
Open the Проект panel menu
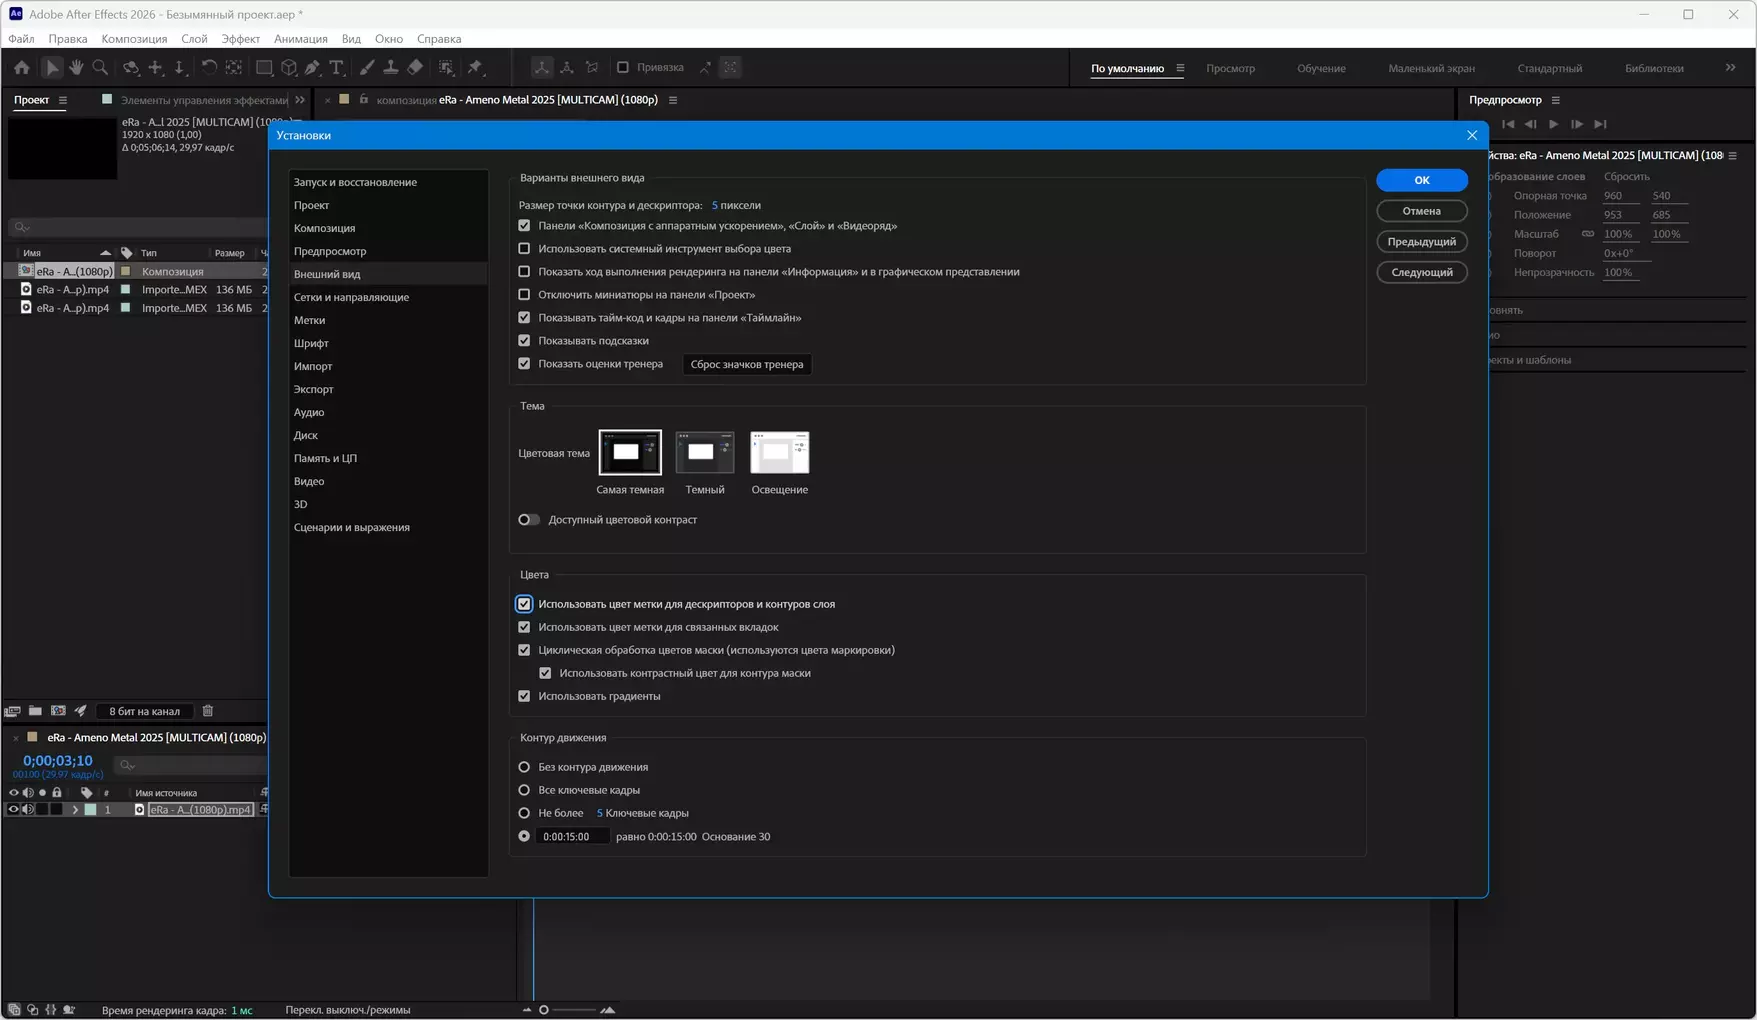(x=63, y=100)
